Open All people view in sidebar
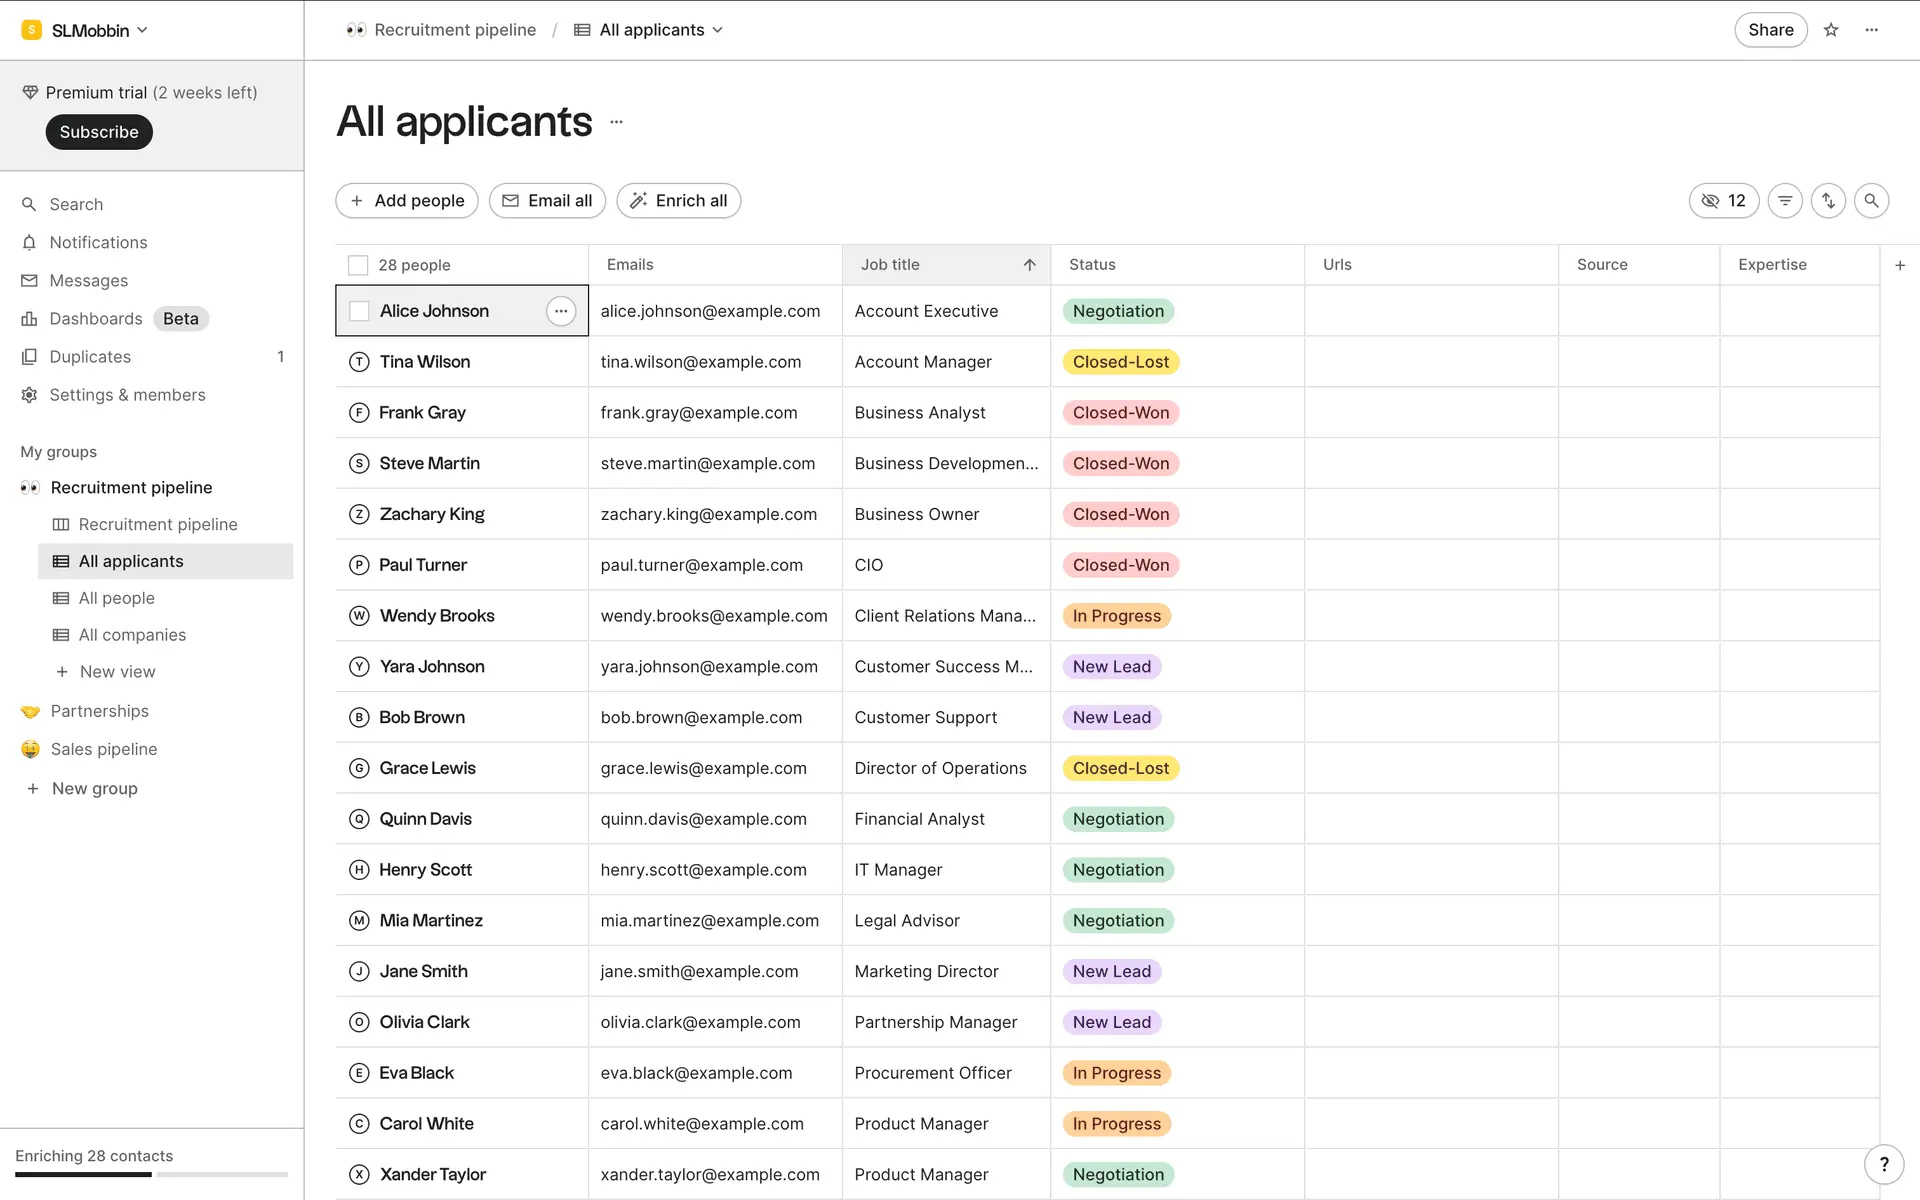The width and height of the screenshot is (1920, 1200). click(117, 598)
